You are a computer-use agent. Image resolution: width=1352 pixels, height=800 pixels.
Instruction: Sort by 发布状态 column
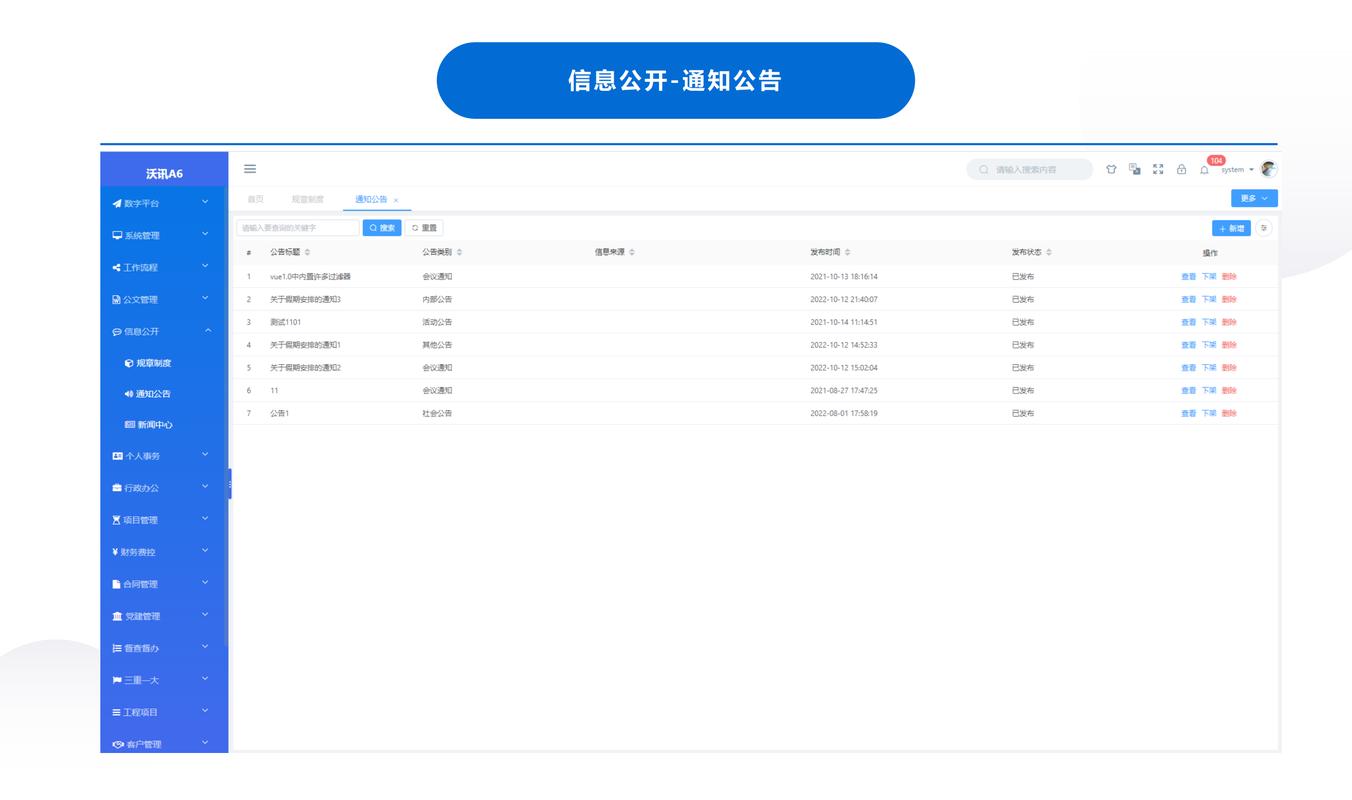coord(1049,252)
